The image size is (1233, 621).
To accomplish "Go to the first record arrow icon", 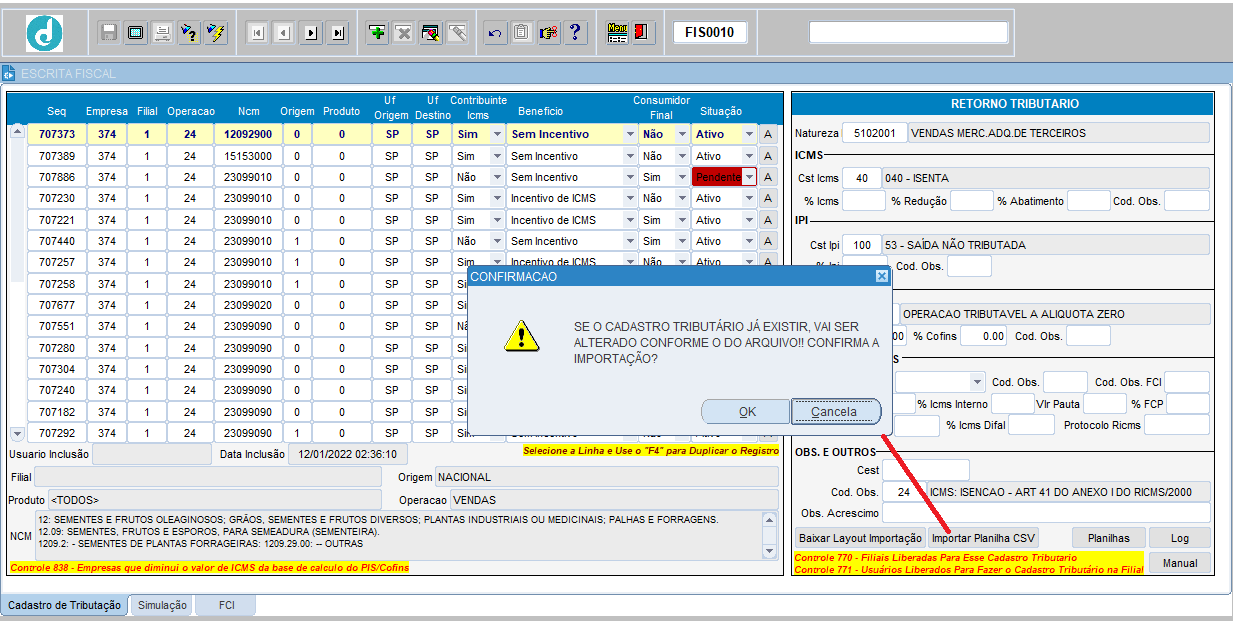I will click(x=257, y=33).
